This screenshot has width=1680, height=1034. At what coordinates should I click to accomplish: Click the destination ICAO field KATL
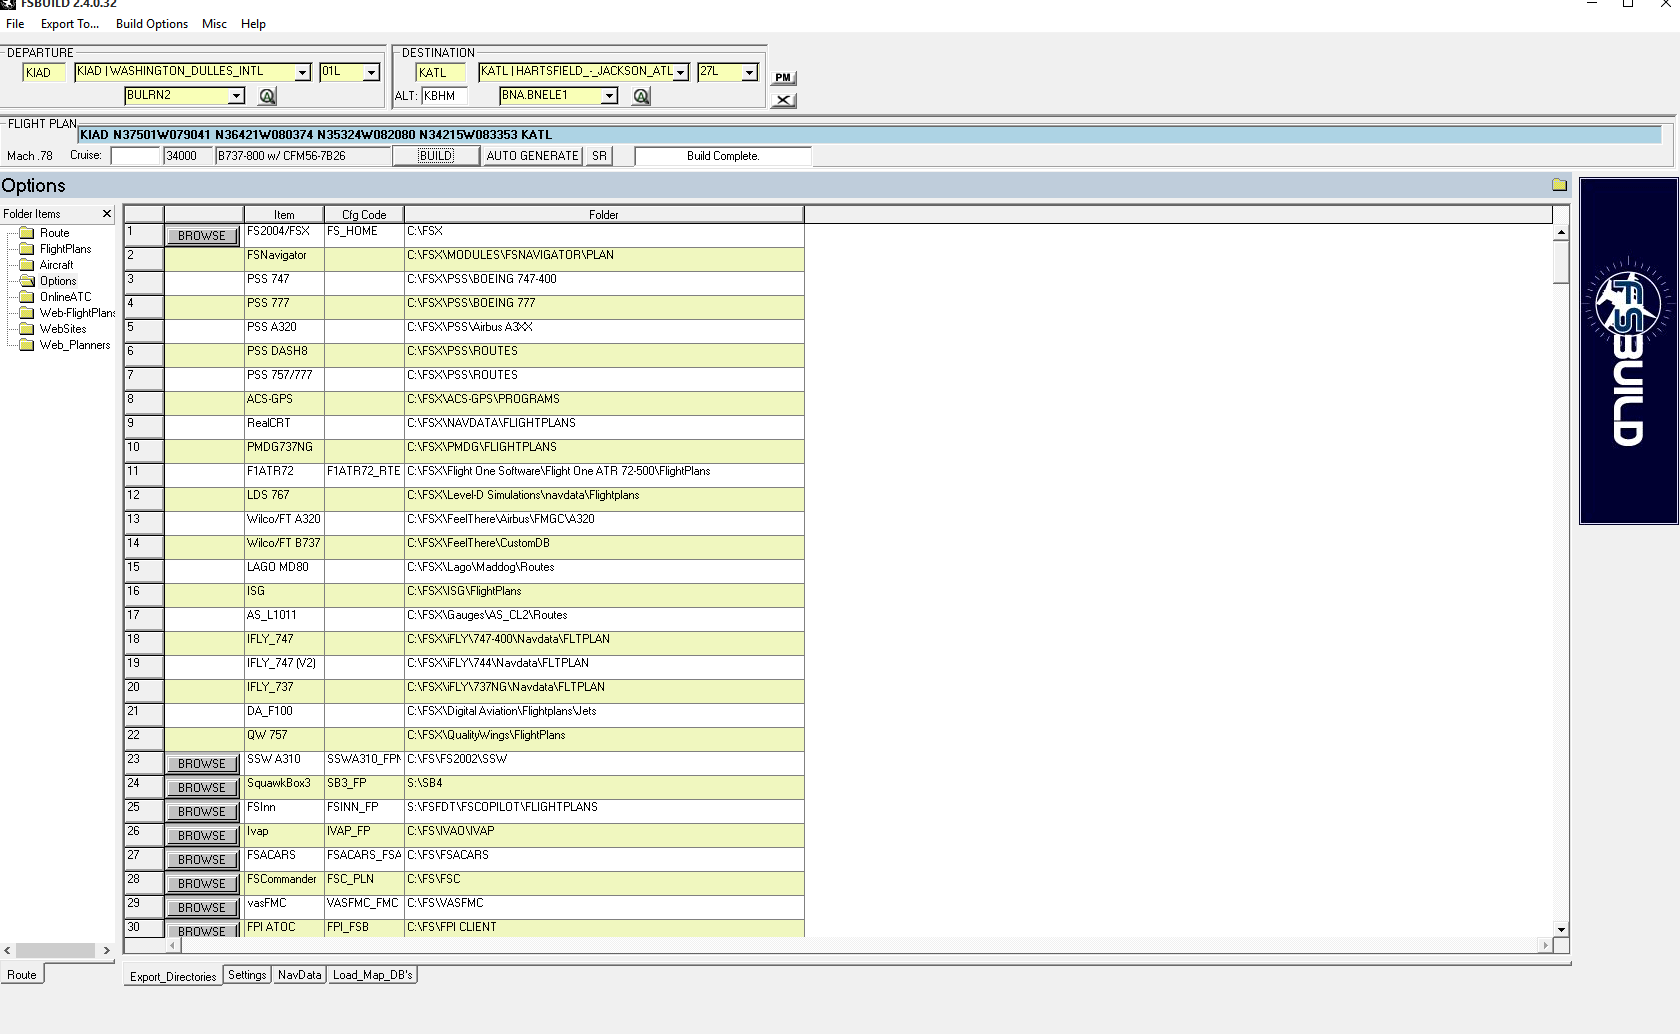441,72
